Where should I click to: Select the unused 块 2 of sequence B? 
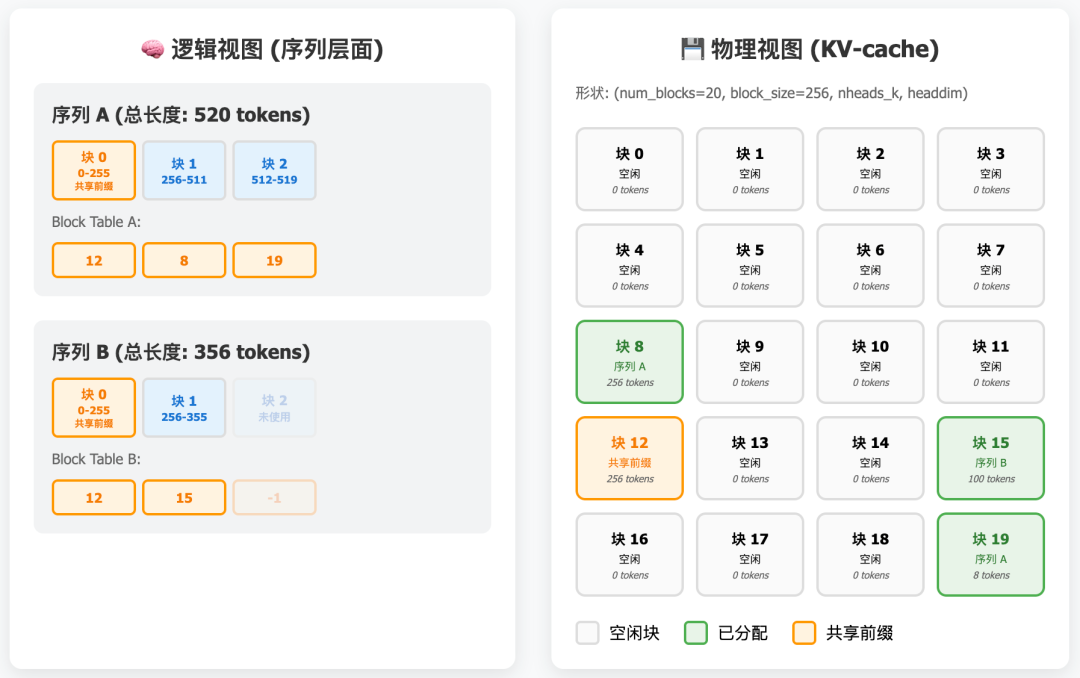[x=274, y=407]
